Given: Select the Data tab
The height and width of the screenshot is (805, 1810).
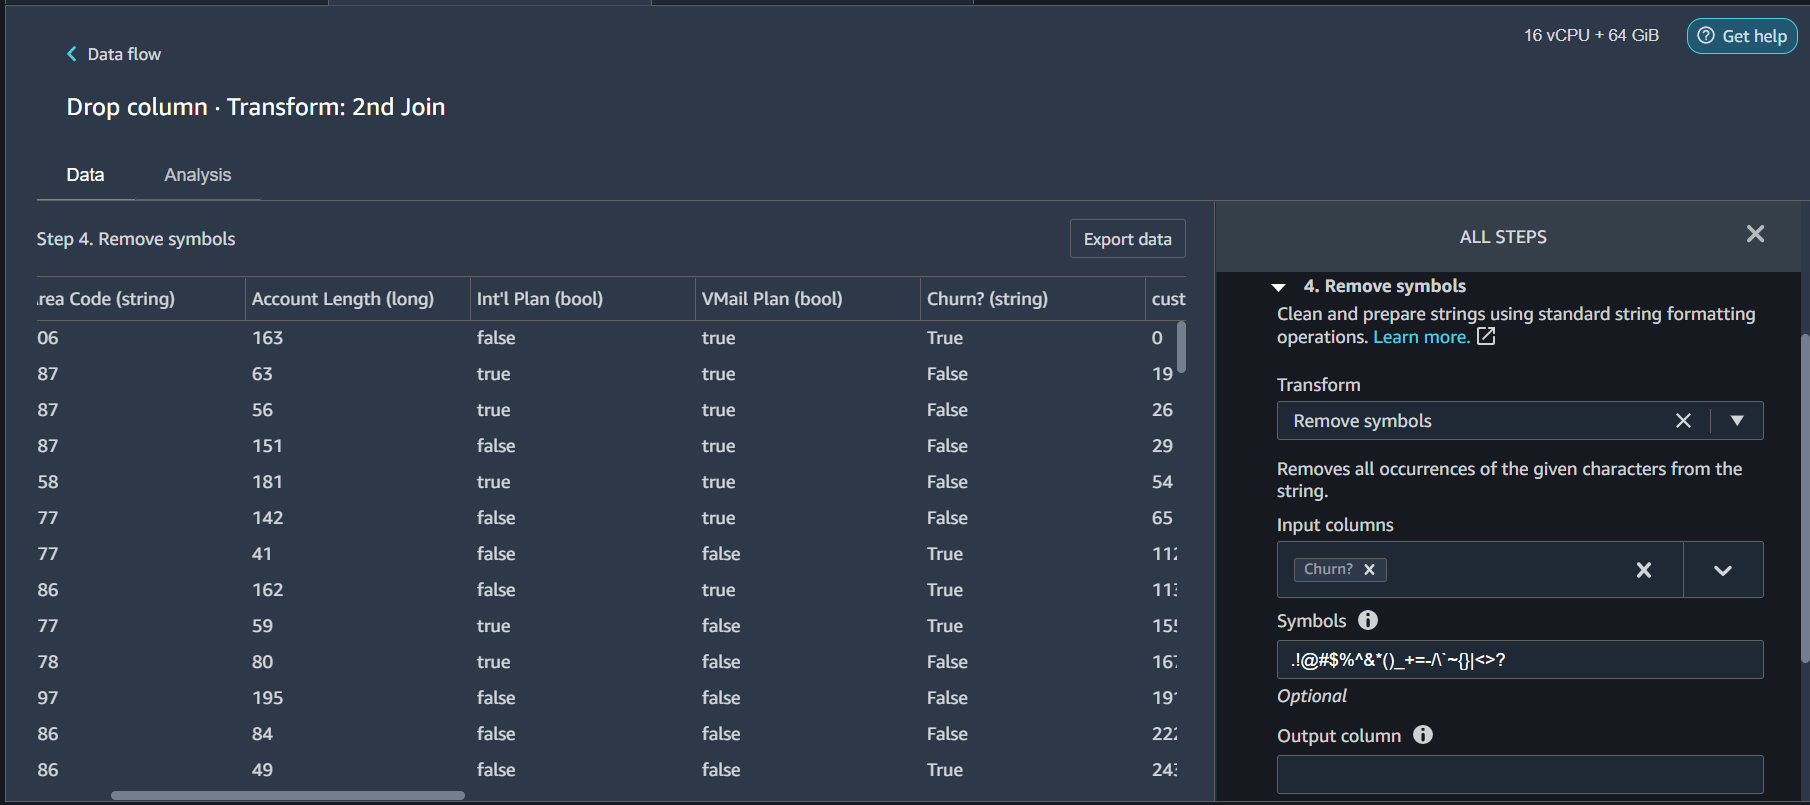Looking at the screenshot, I should coord(85,175).
